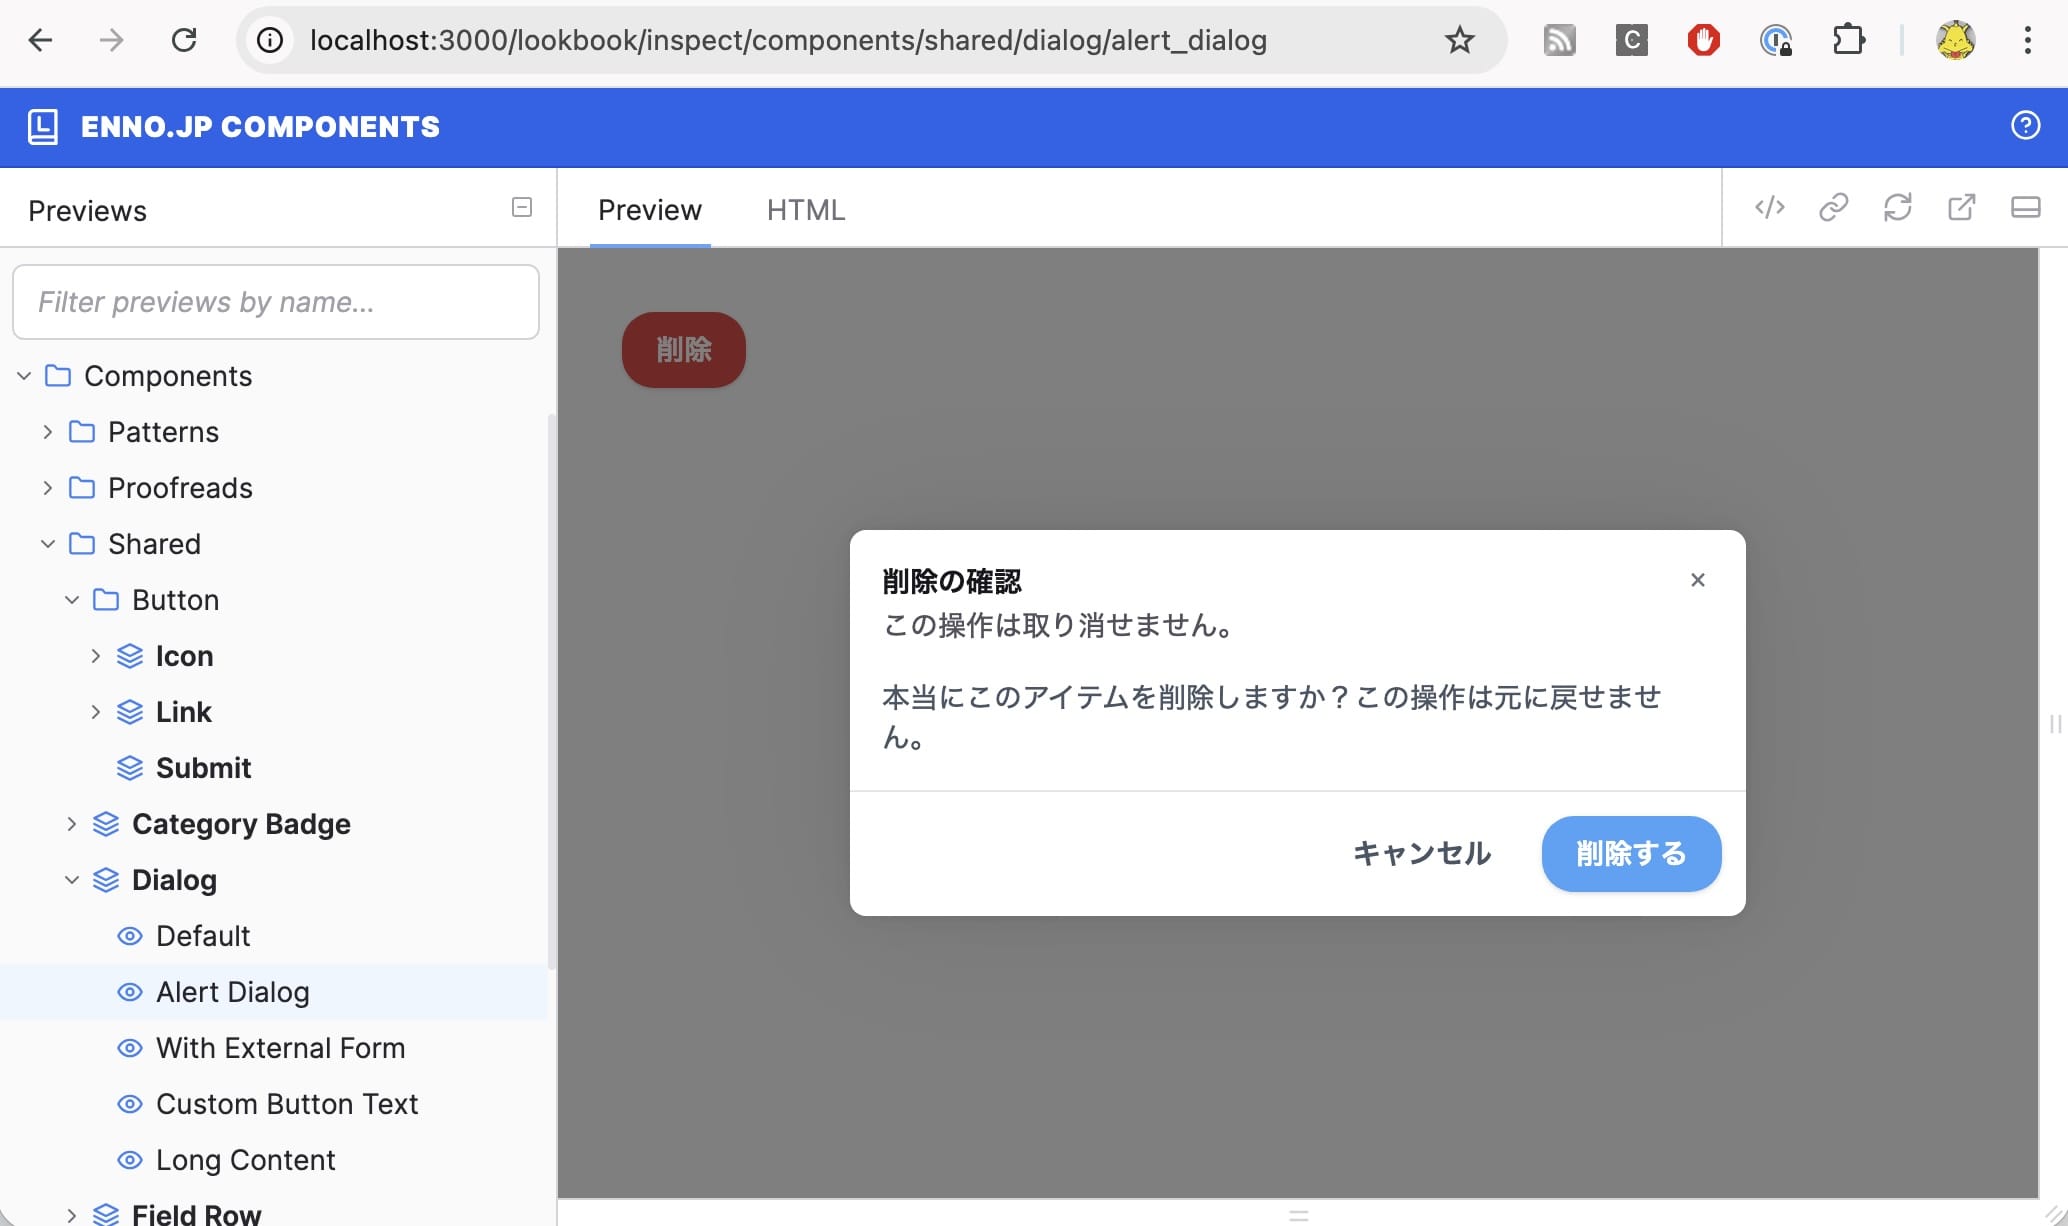
Task: Toggle the bottom drawer layout icon
Action: pyautogui.click(x=2025, y=208)
